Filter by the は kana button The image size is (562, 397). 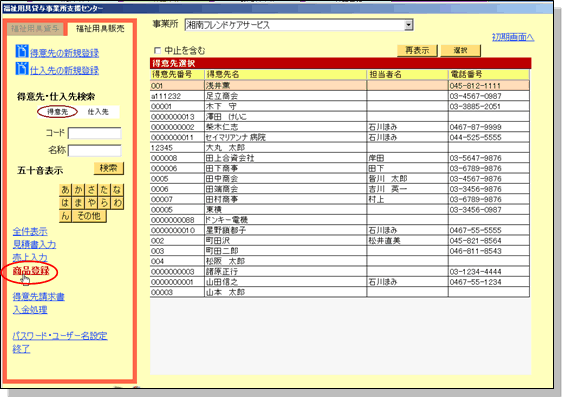click(x=65, y=203)
